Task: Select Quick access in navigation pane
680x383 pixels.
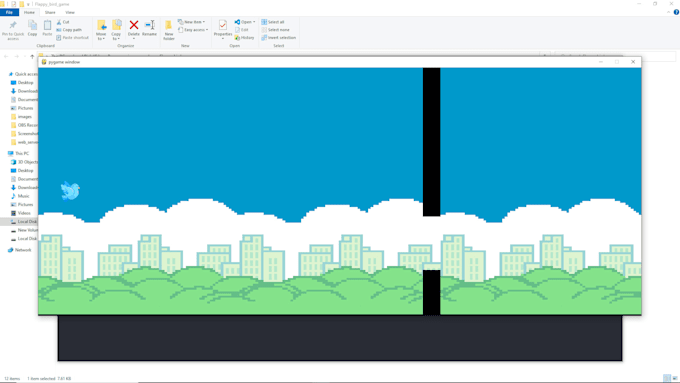Action: (x=23, y=74)
